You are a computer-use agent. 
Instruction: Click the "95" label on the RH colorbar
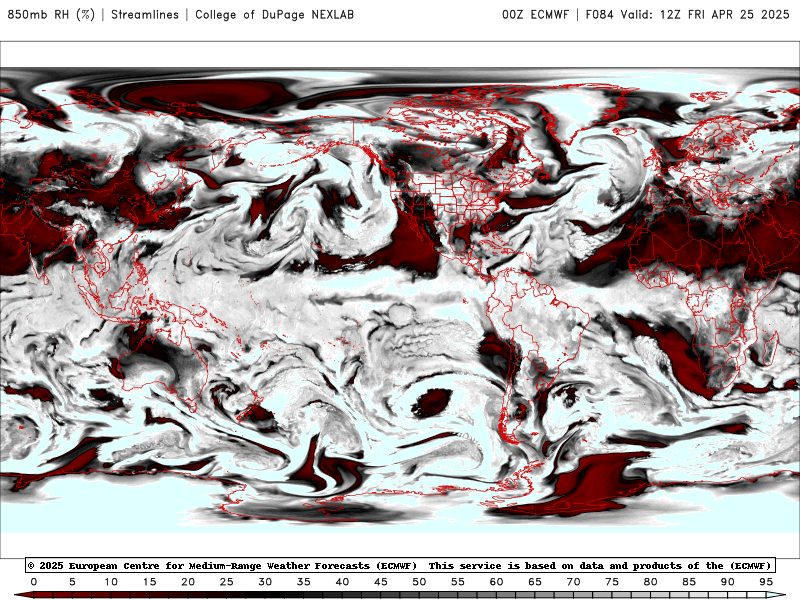(x=766, y=582)
